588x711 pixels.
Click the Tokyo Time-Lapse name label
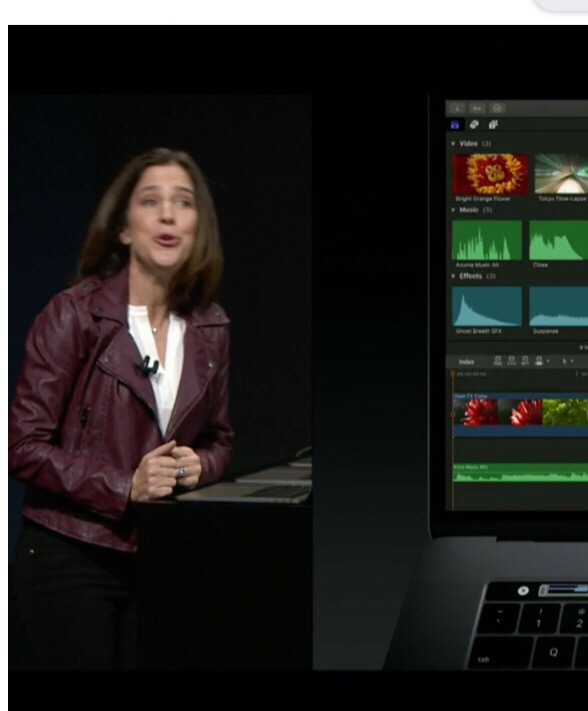click(562, 199)
